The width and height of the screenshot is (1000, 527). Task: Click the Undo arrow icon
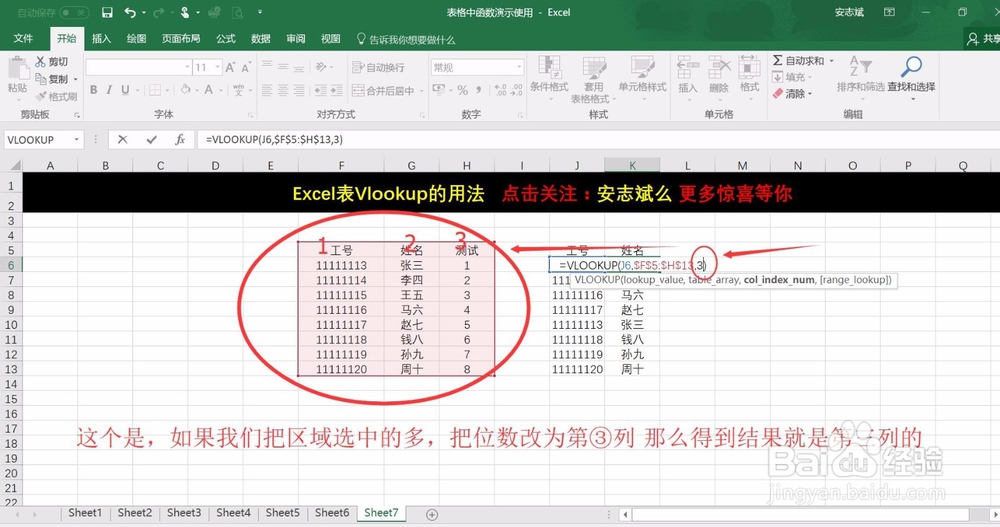pos(130,12)
